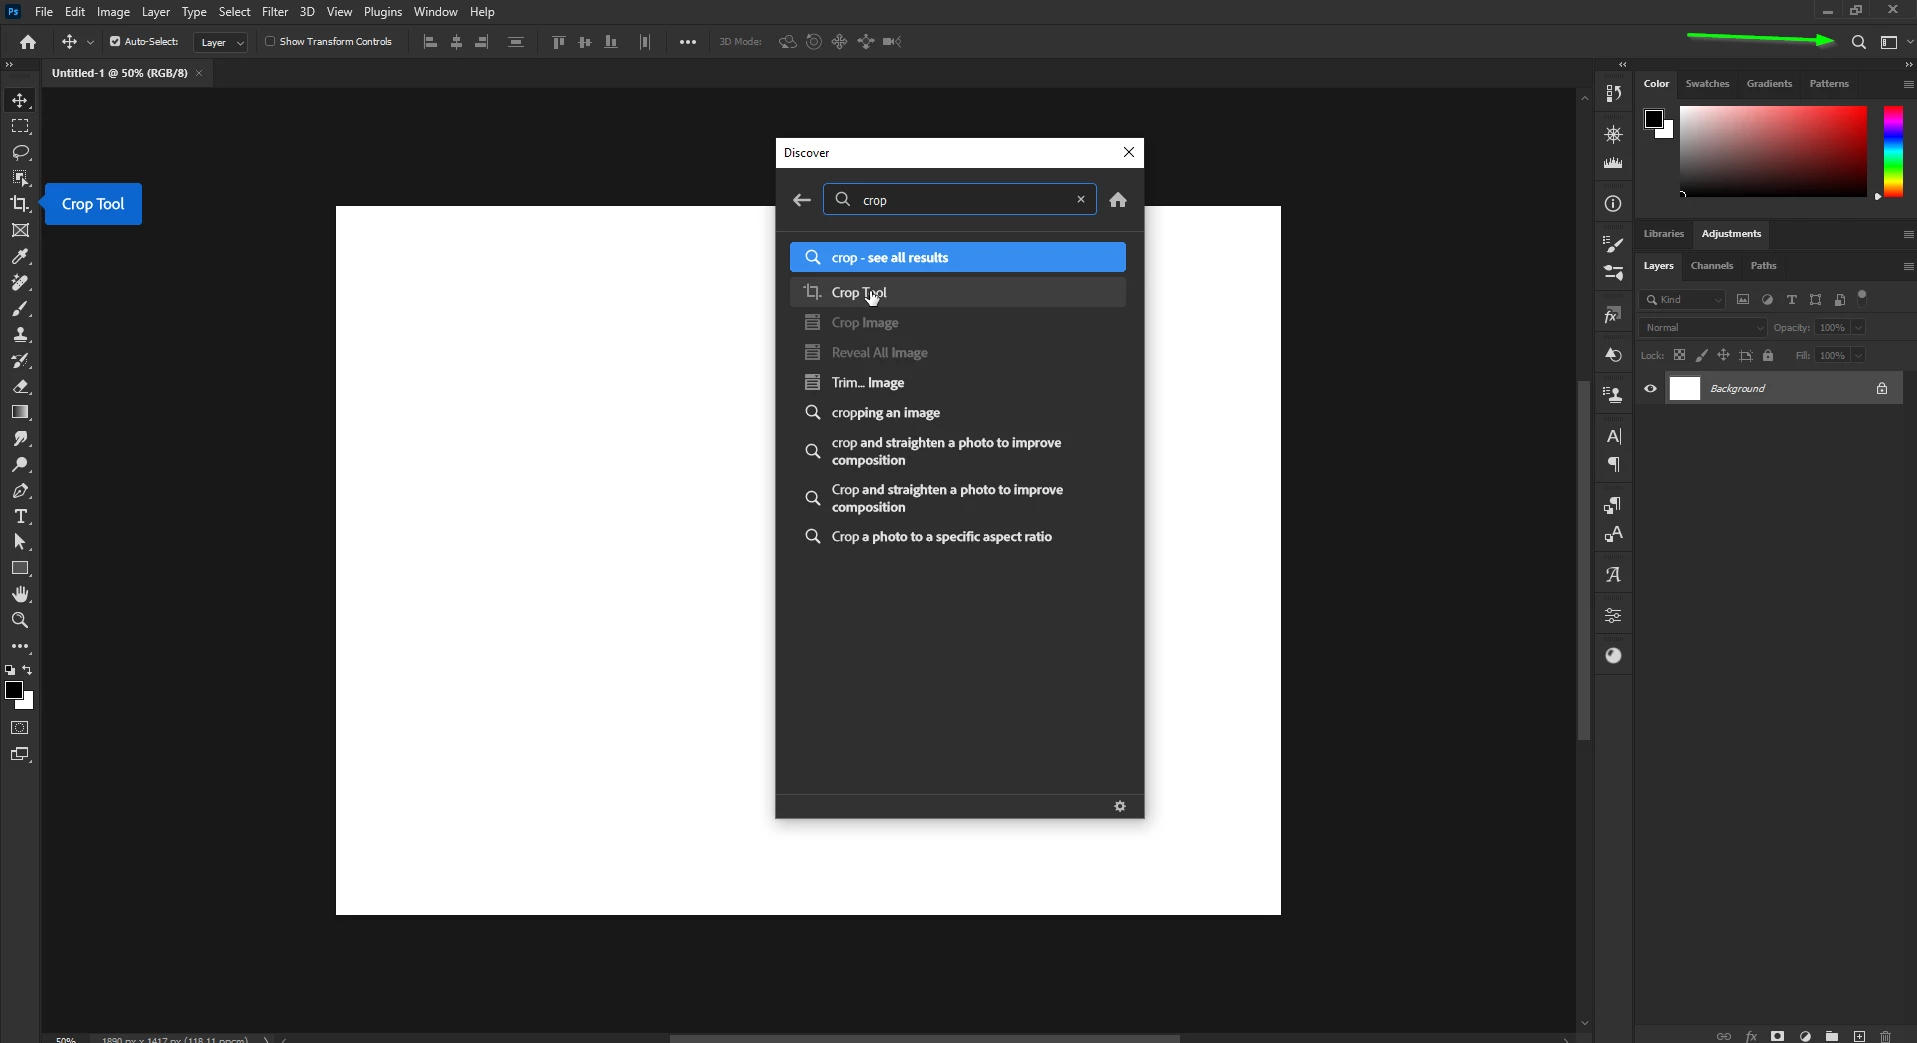
Task: Open the workspace switcher dropdown
Action: click(x=1894, y=42)
